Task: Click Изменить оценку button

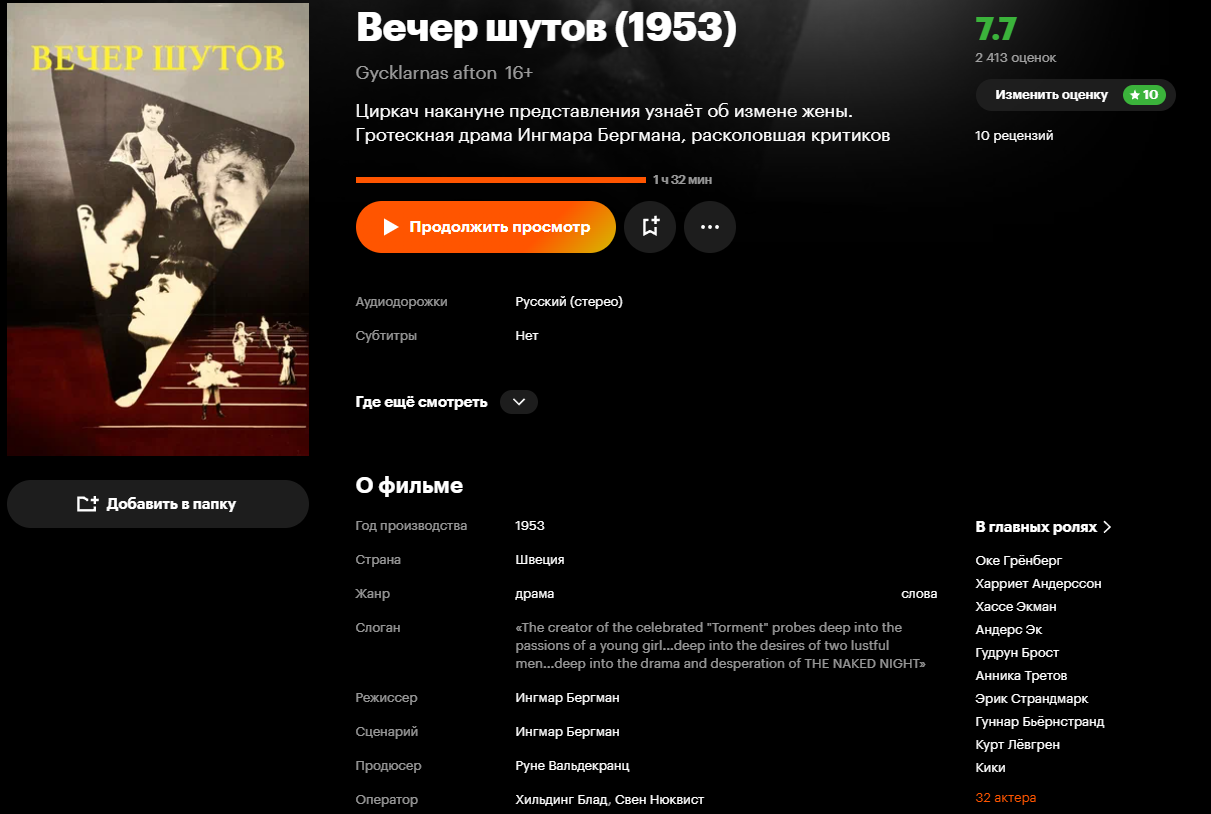Action: [x=1076, y=95]
